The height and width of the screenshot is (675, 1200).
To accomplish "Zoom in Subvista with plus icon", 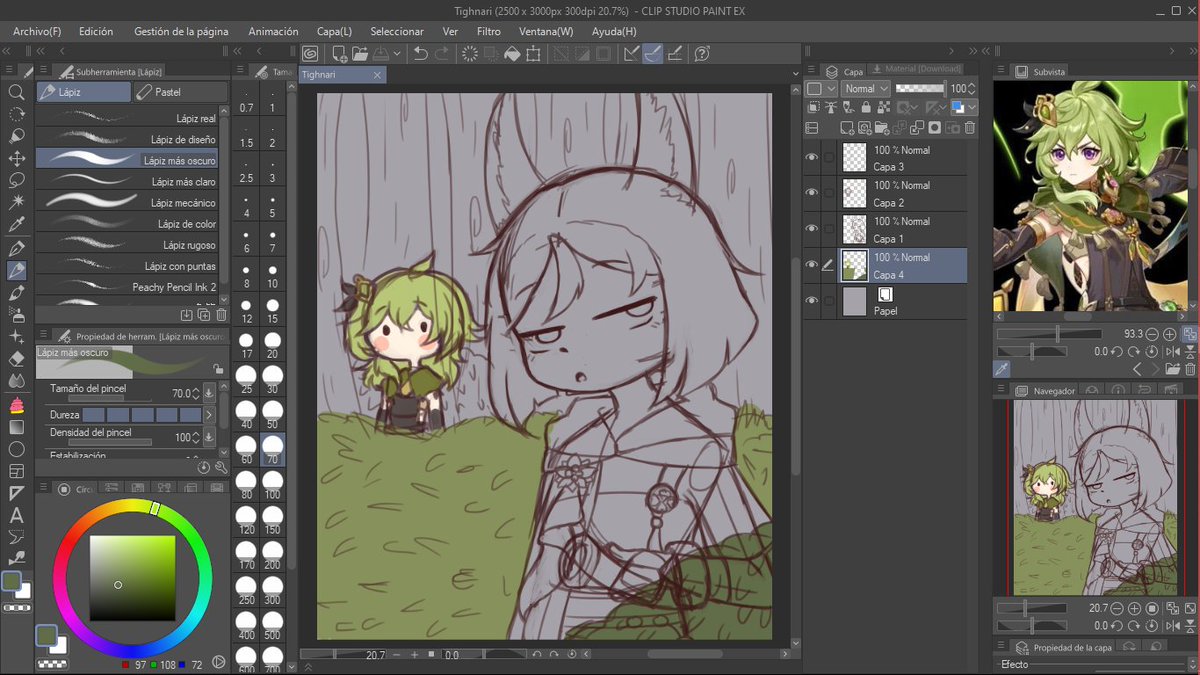I will point(1170,334).
